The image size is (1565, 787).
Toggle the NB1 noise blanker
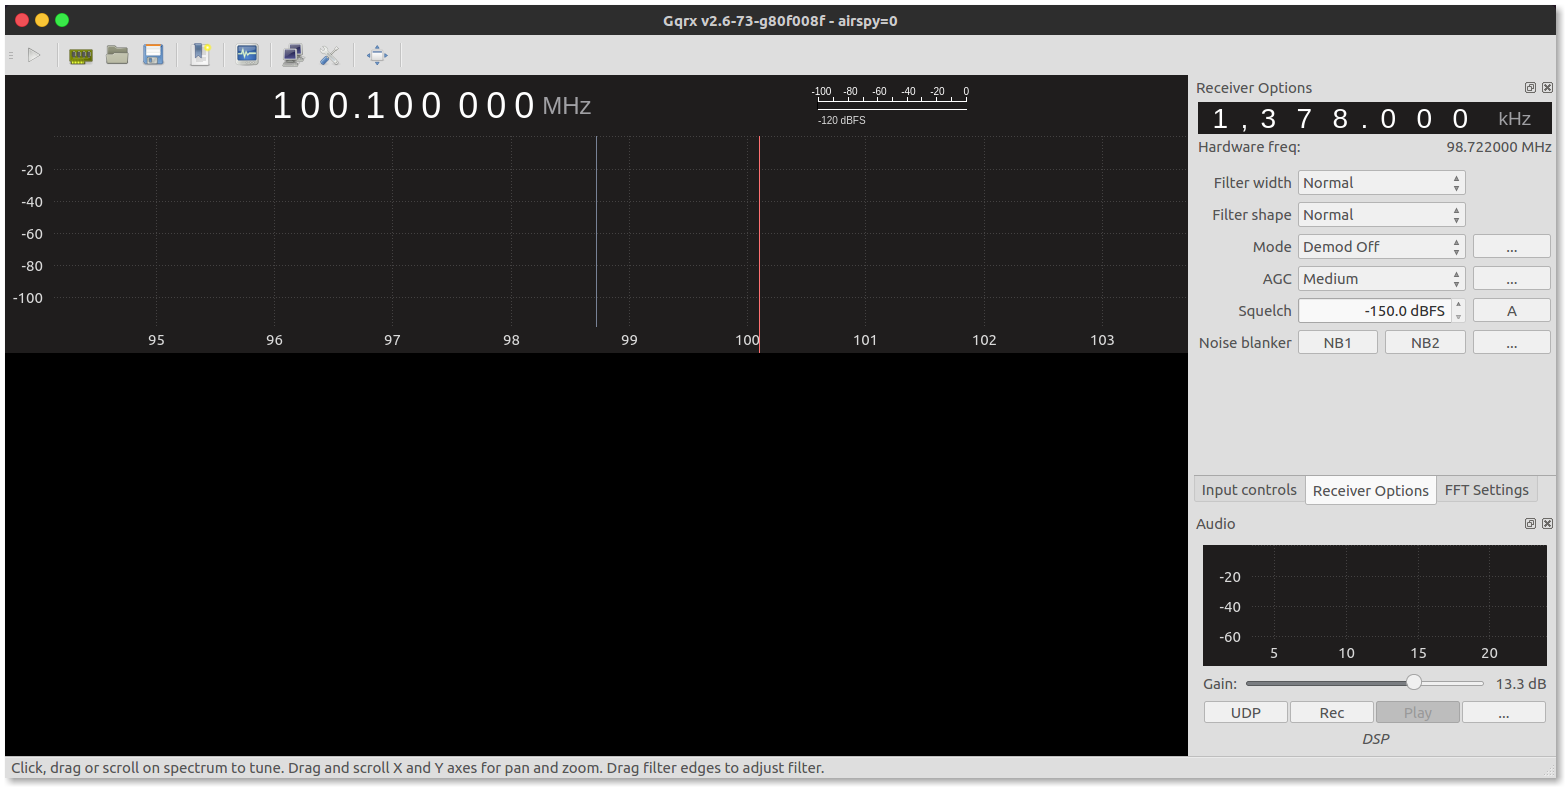pos(1337,343)
